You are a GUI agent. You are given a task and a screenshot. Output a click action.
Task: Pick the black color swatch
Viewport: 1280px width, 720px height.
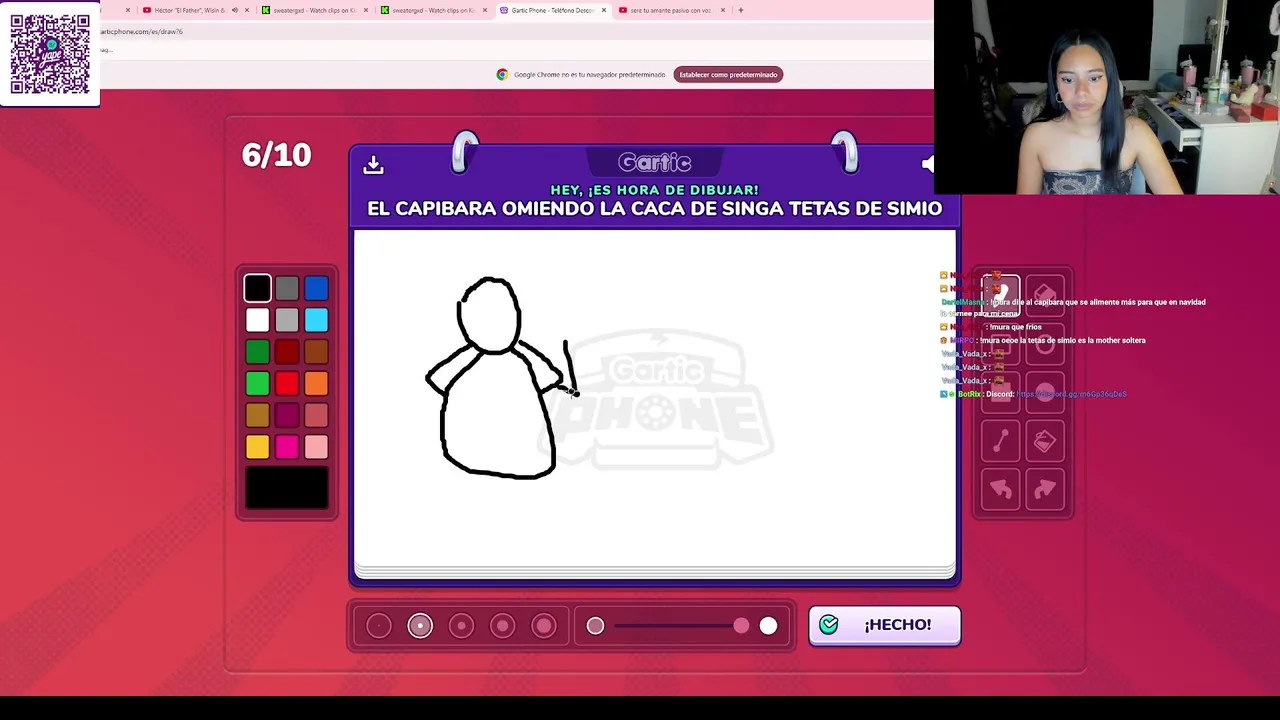[x=257, y=288]
